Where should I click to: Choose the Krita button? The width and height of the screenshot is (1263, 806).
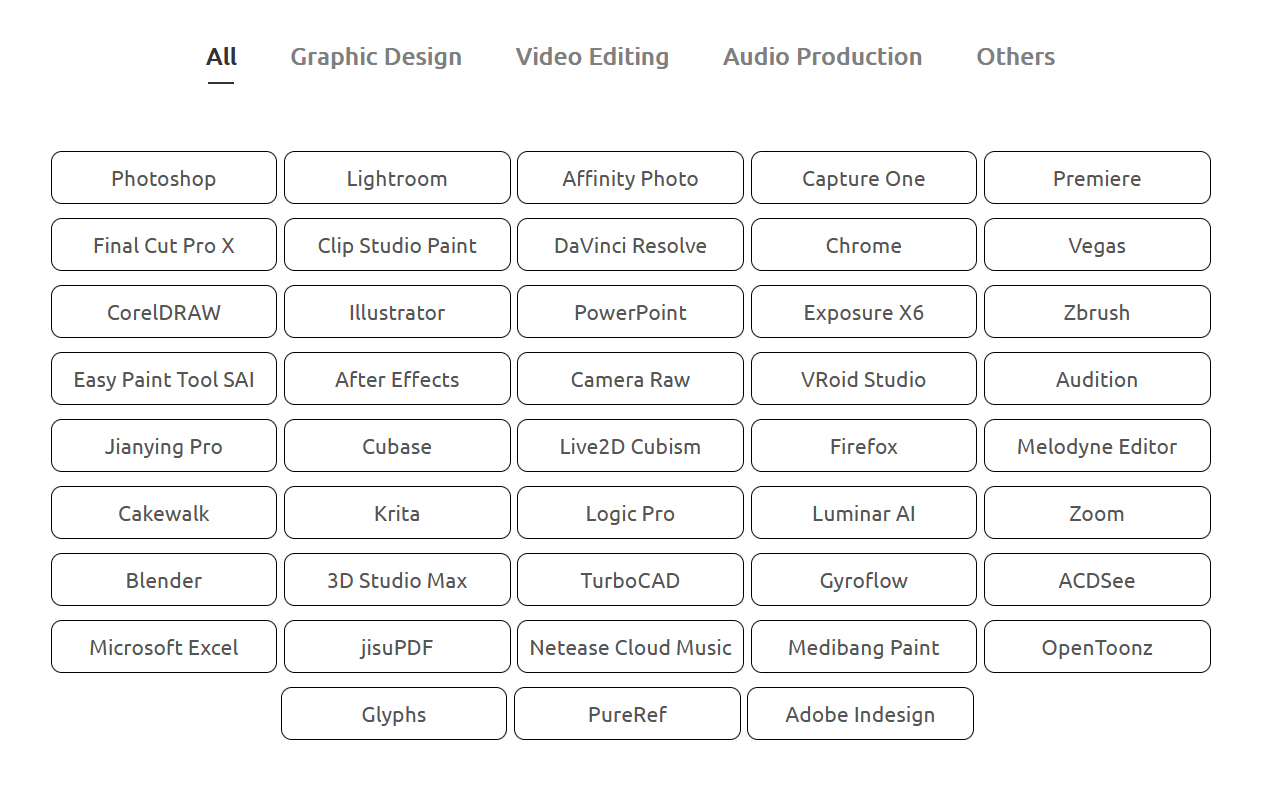point(397,513)
